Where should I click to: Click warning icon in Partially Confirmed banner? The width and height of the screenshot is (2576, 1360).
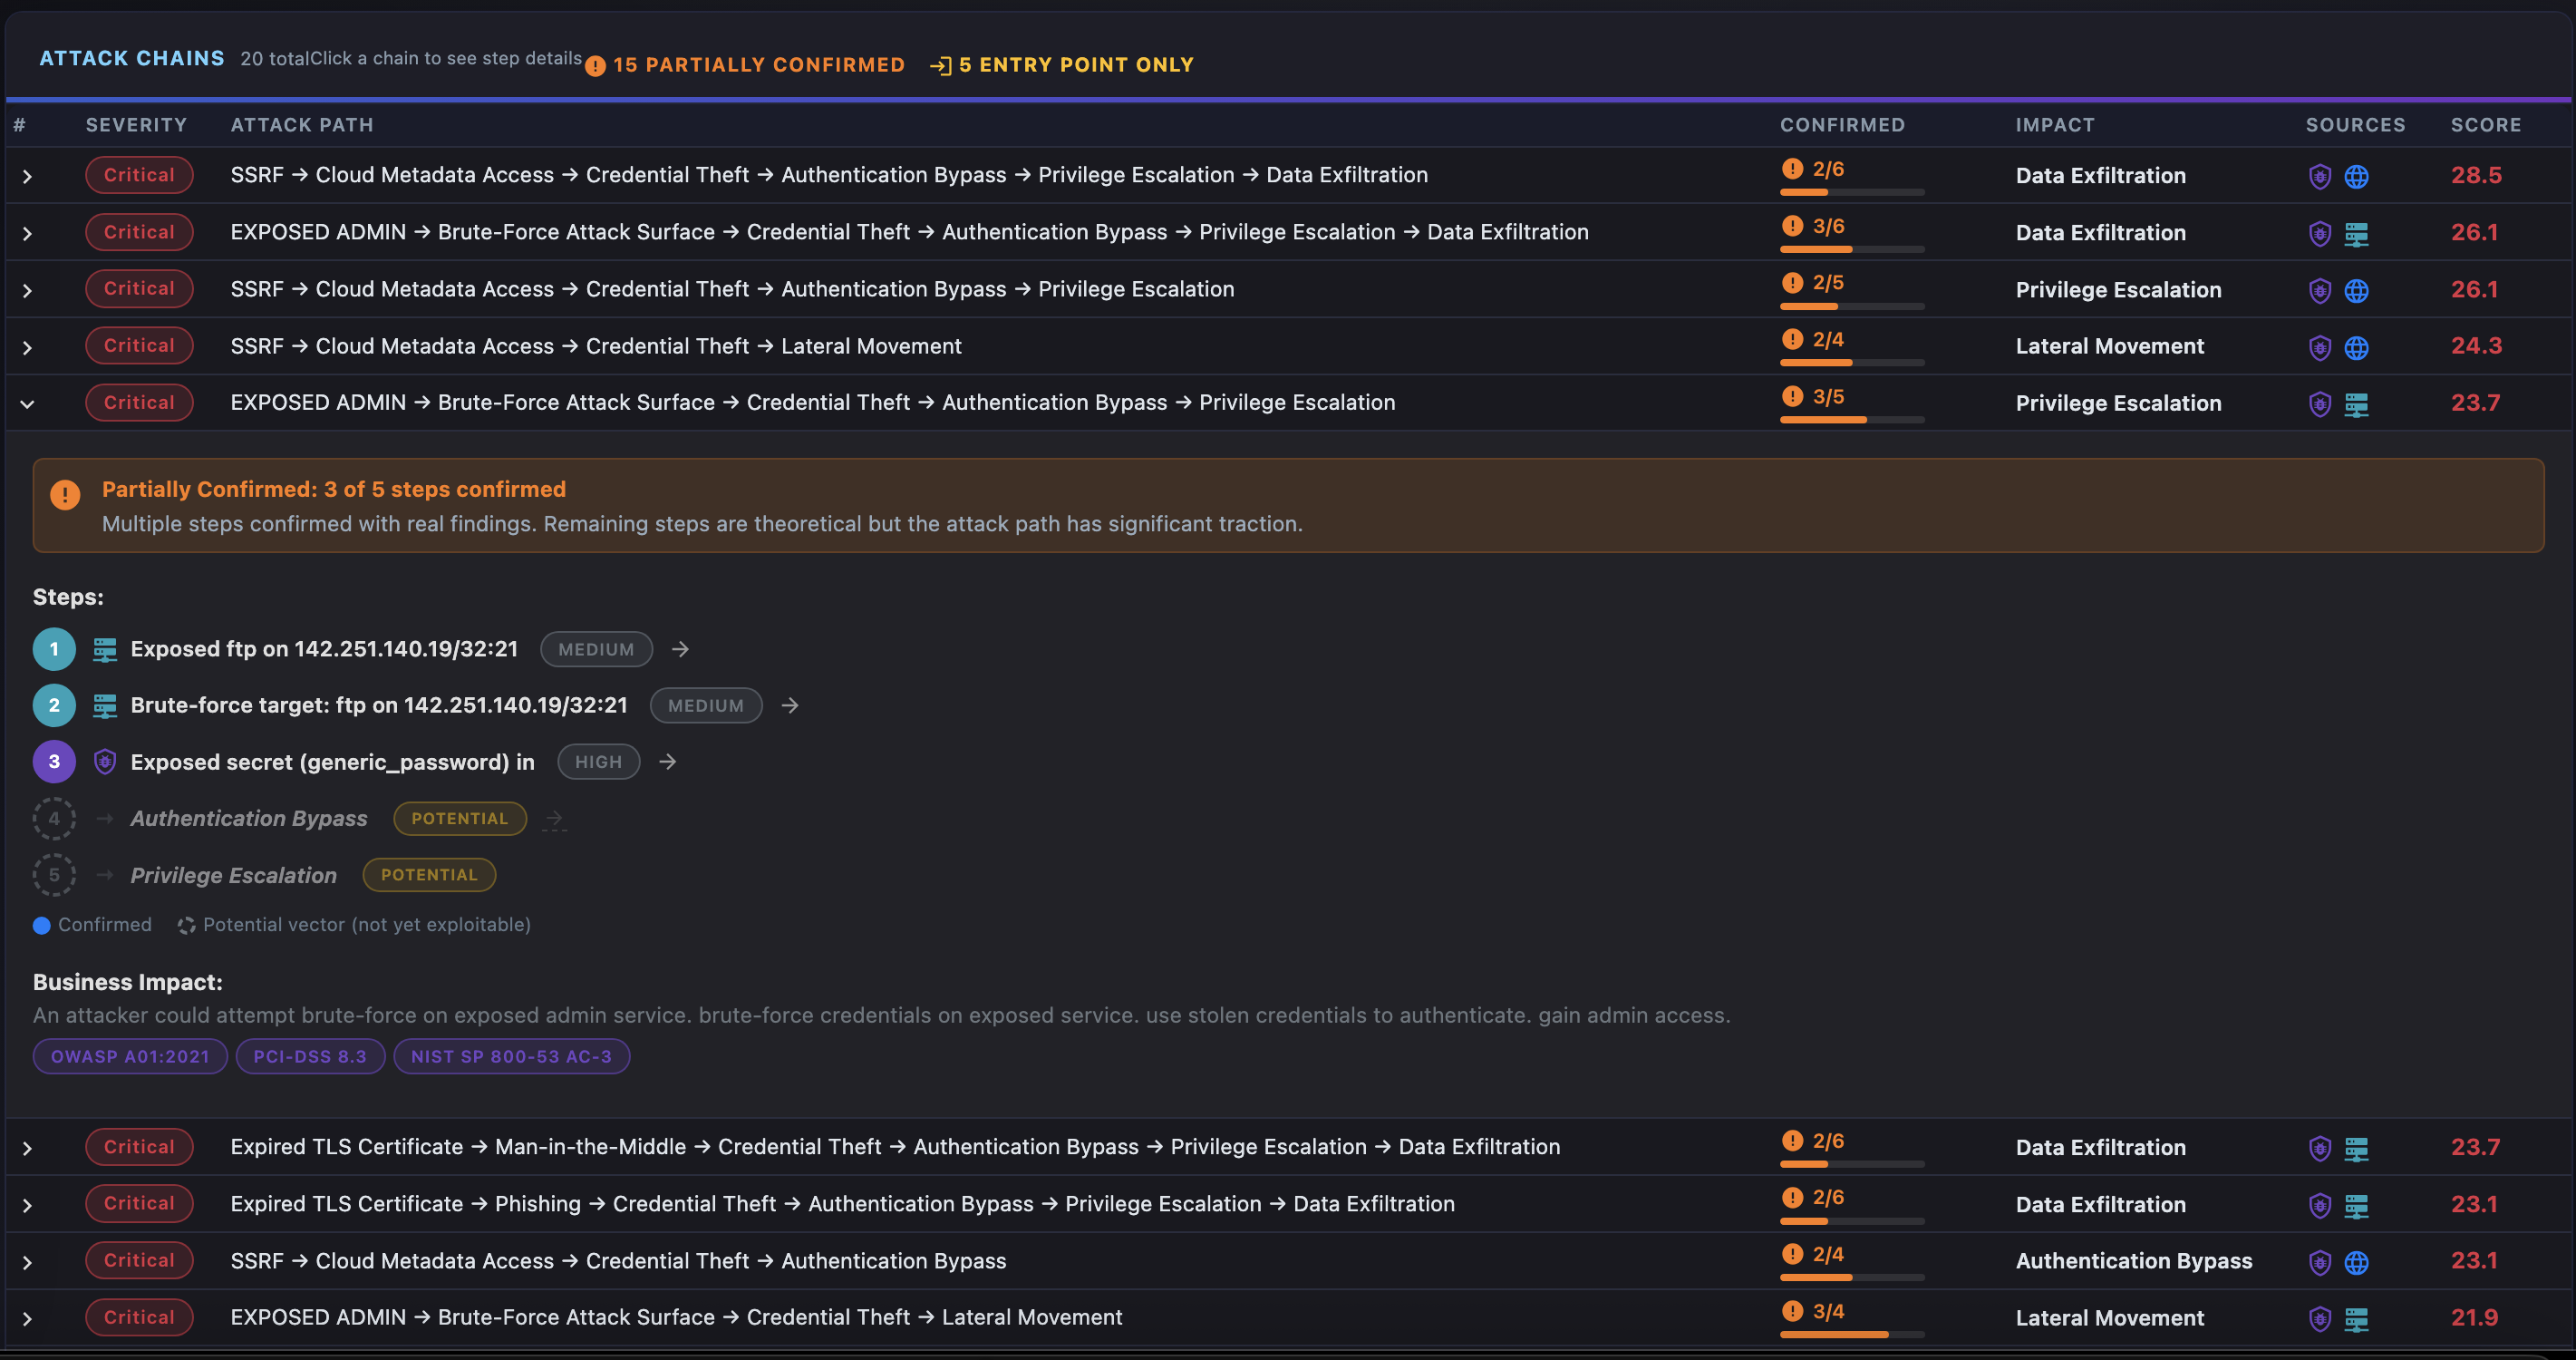pos(65,495)
